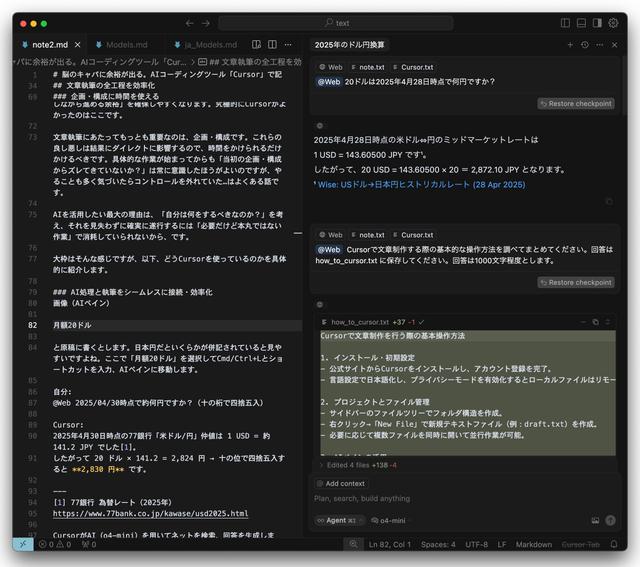Click note.txt pill in second message
Screen dimensions: 640x567
click(x=368, y=235)
